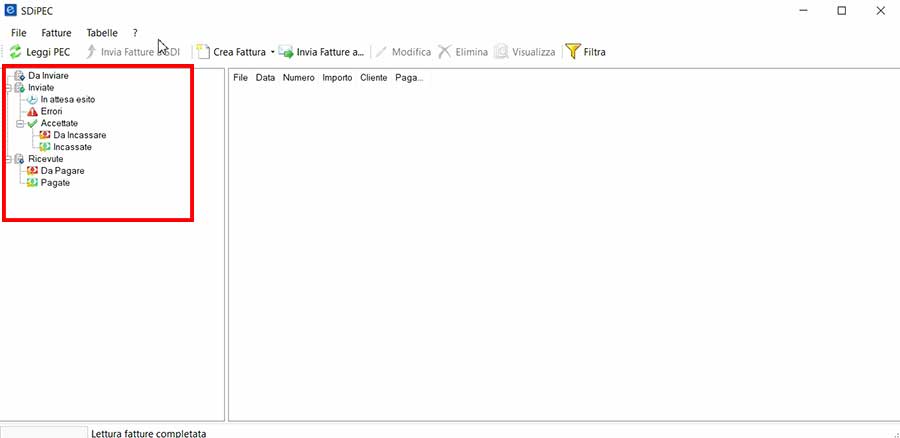Click the In attesa esito clock icon
Image resolution: width=900 pixels, height=438 pixels.
tap(33, 99)
